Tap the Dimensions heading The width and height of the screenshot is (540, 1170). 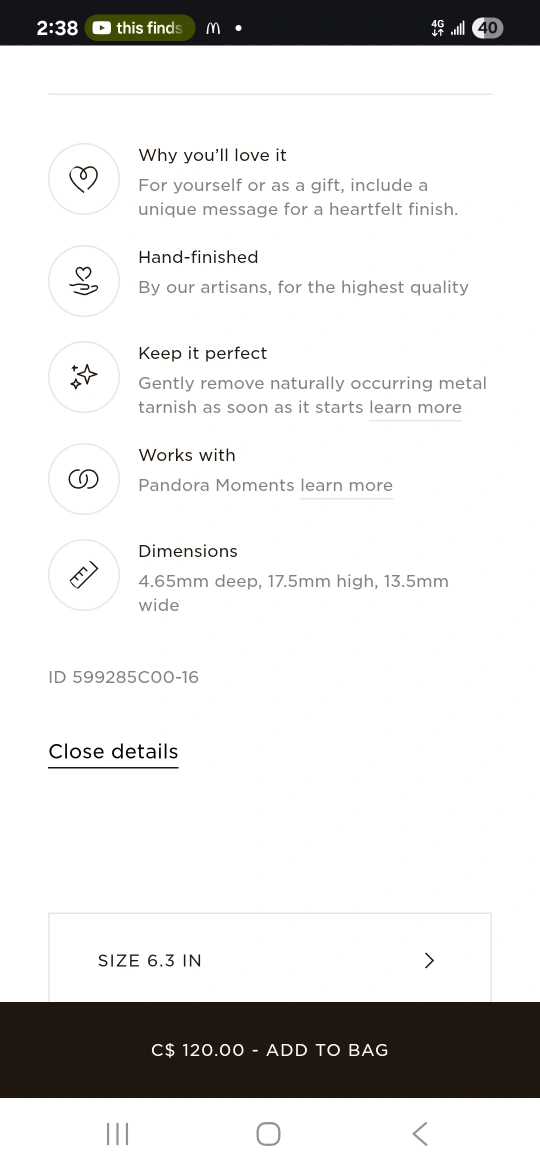coord(188,551)
